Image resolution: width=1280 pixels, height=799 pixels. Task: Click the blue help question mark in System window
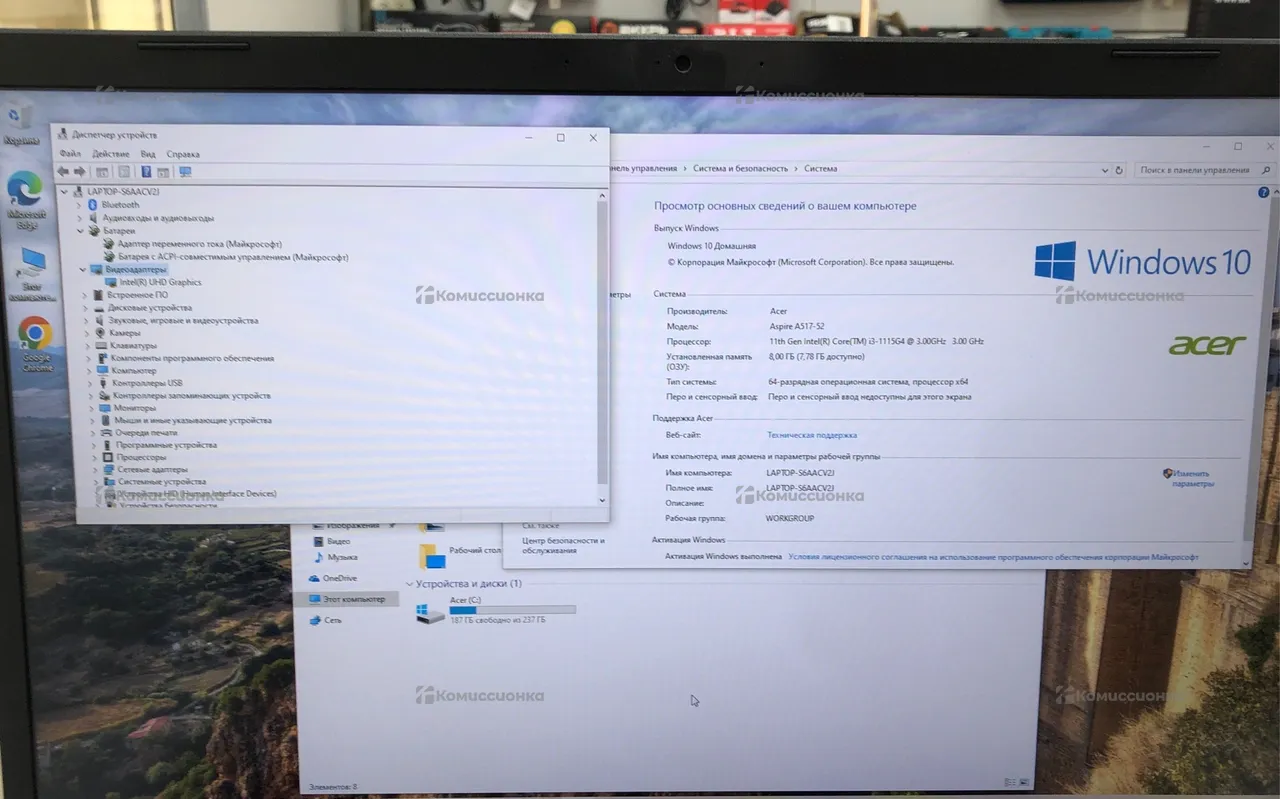point(1264,192)
